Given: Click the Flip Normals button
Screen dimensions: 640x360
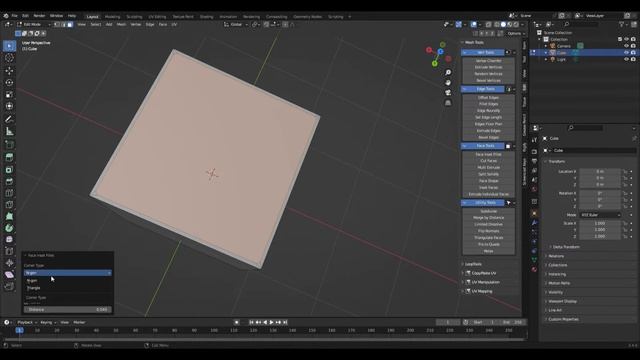Looking at the screenshot, I should pyautogui.click(x=489, y=231).
